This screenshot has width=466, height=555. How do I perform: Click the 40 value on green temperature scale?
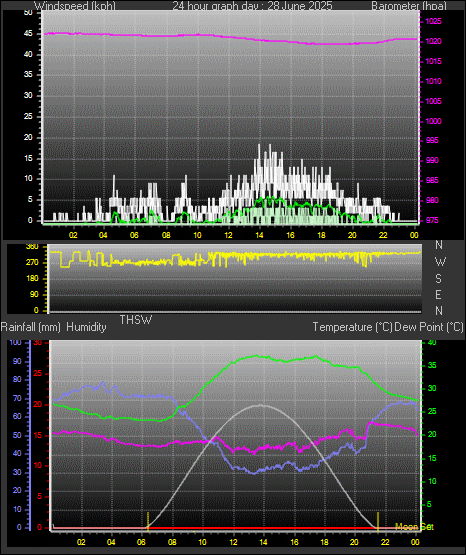coord(432,342)
